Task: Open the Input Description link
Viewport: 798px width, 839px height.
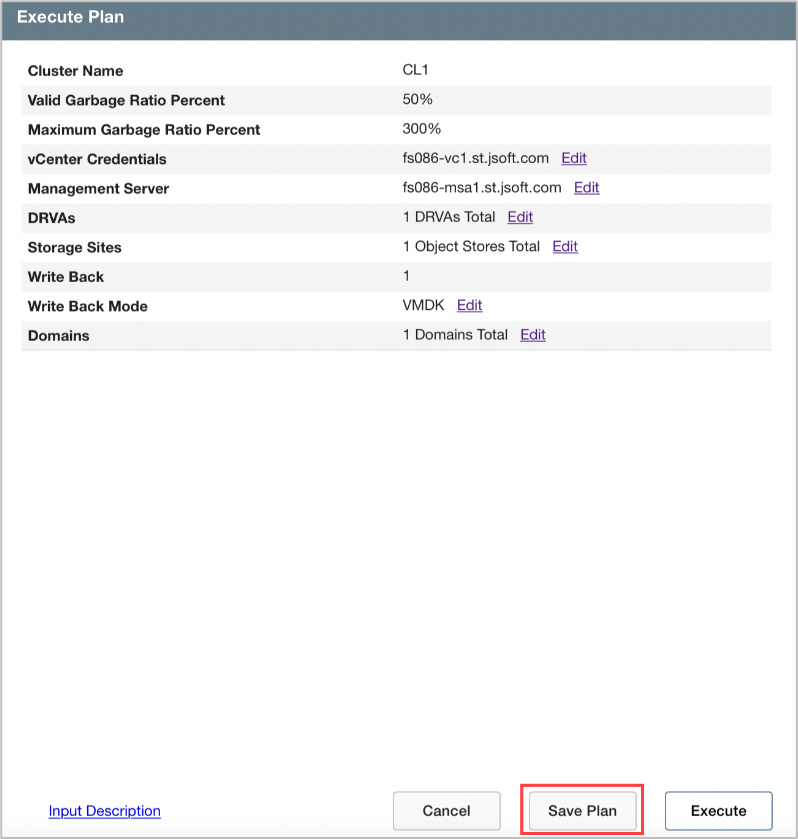Action: 104,811
